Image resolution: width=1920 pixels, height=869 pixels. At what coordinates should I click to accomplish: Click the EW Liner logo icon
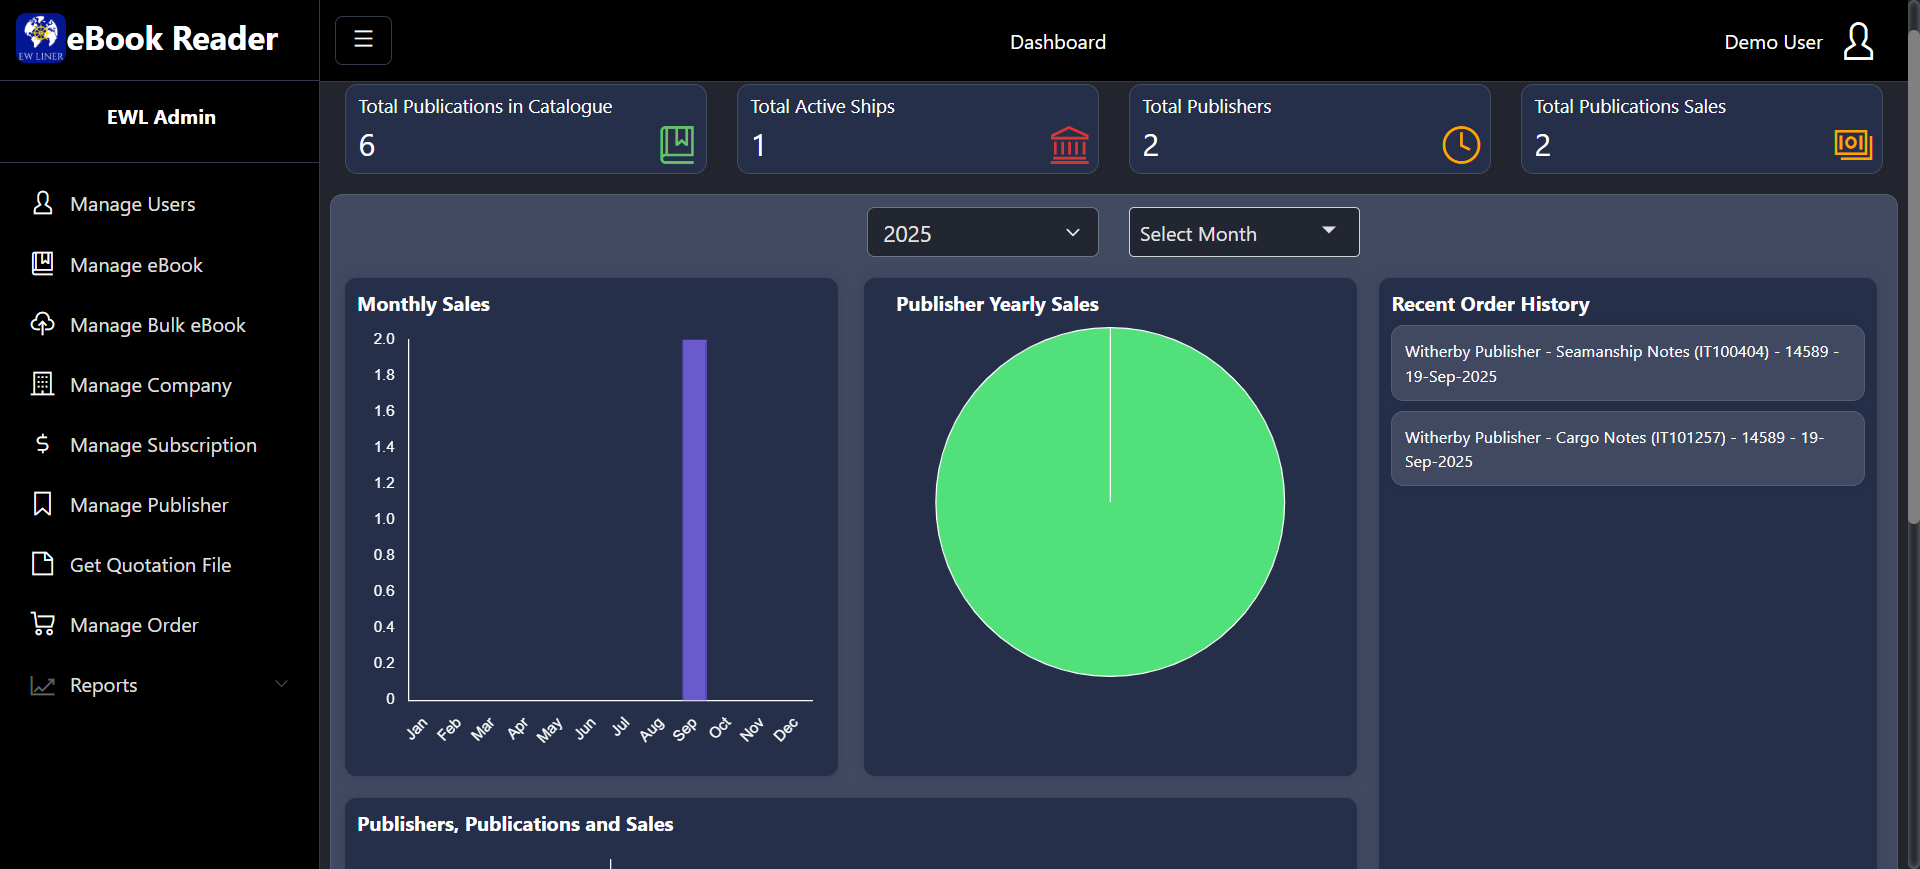(x=40, y=38)
